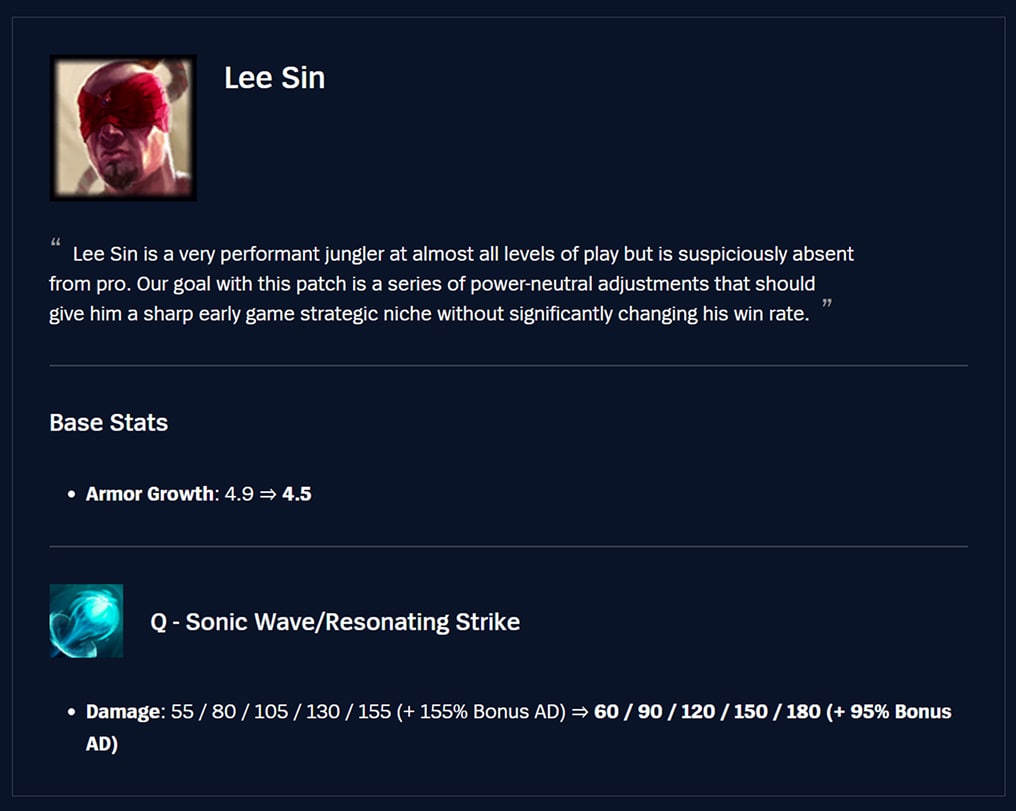The height and width of the screenshot is (811, 1016).
Task: Click the bullet point before Armor Growth
Action: [71, 495]
